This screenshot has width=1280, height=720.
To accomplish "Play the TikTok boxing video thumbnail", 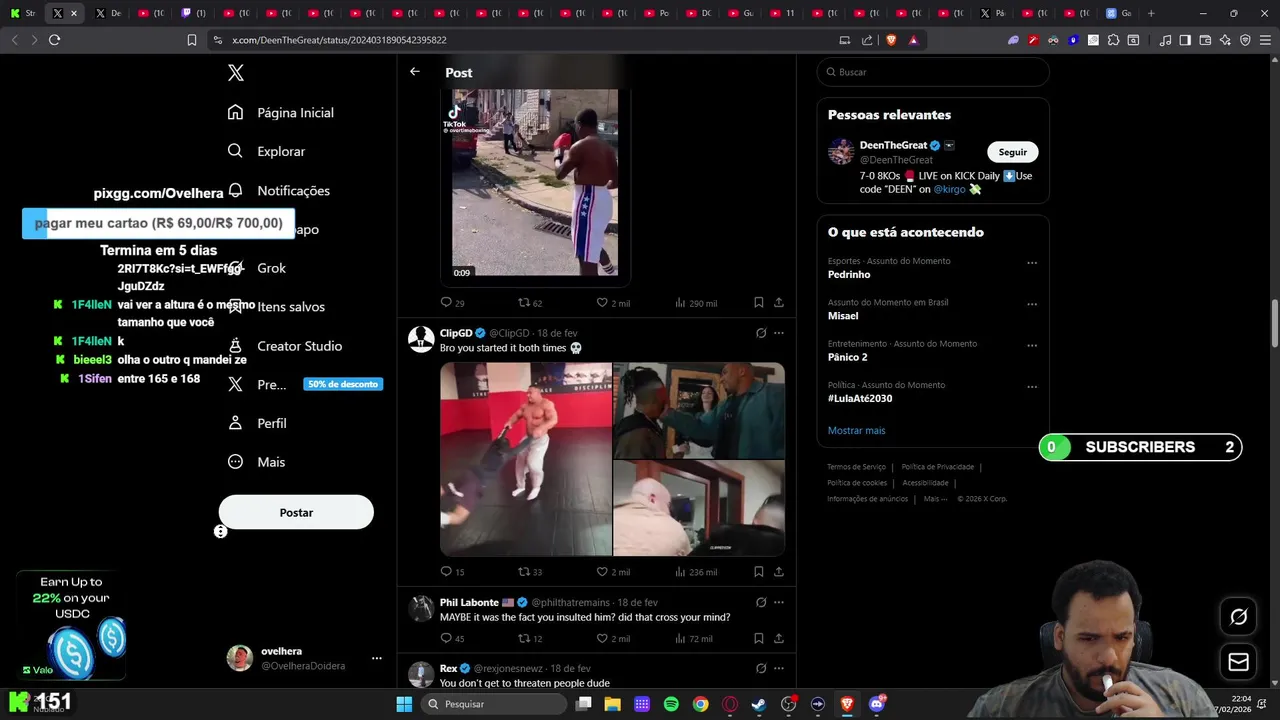I will click(x=535, y=182).
